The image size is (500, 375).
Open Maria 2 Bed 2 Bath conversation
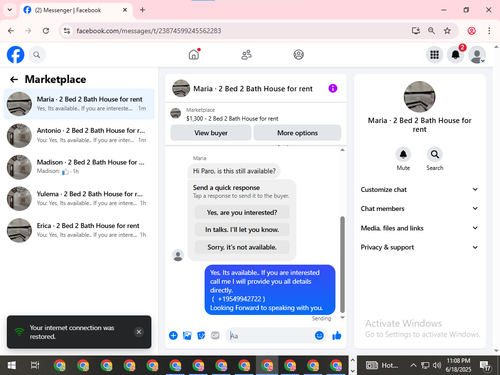pyautogui.click(x=79, y=104)
